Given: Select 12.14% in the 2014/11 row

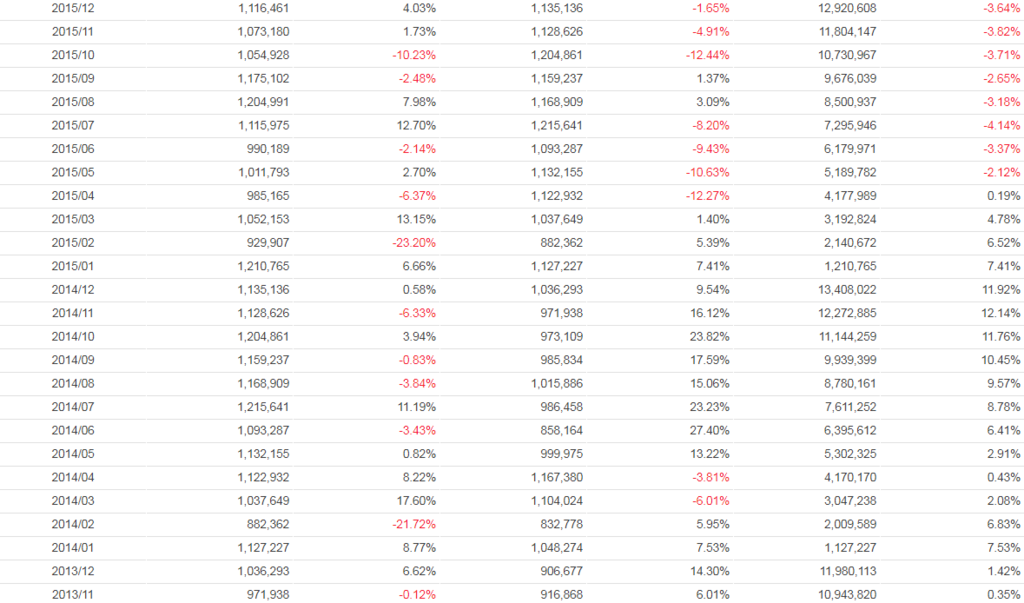Looking at the screenshot, I should point(1000,312).
